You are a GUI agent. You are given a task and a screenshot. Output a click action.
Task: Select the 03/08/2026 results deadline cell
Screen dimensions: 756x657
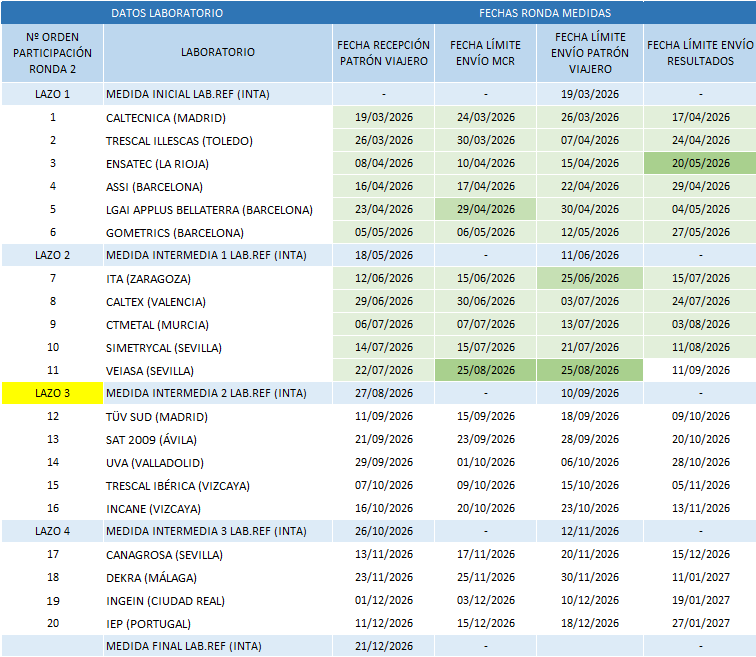point(700,324)
